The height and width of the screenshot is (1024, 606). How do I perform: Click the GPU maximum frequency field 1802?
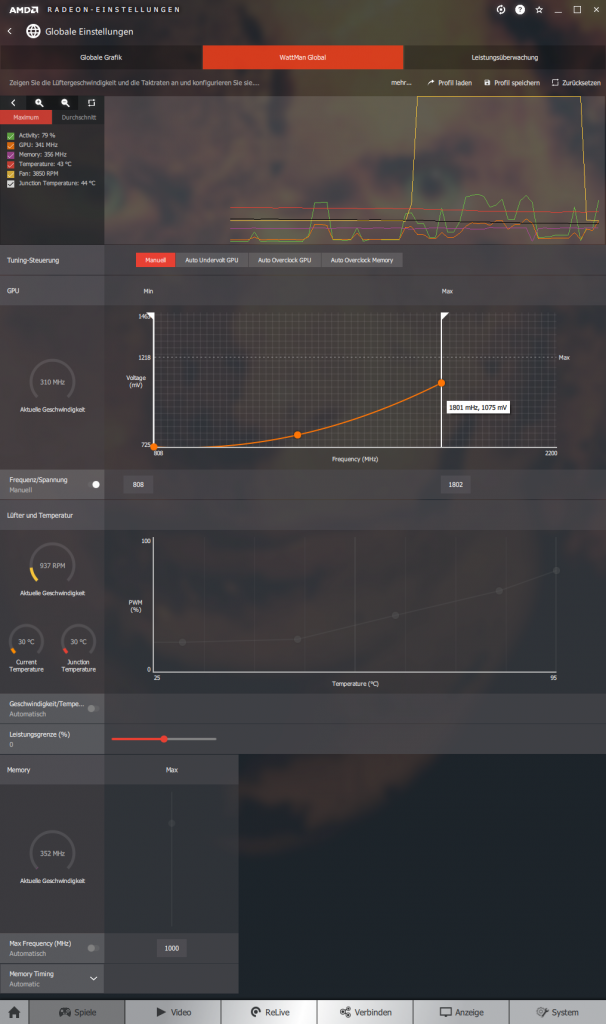point(456,485)
